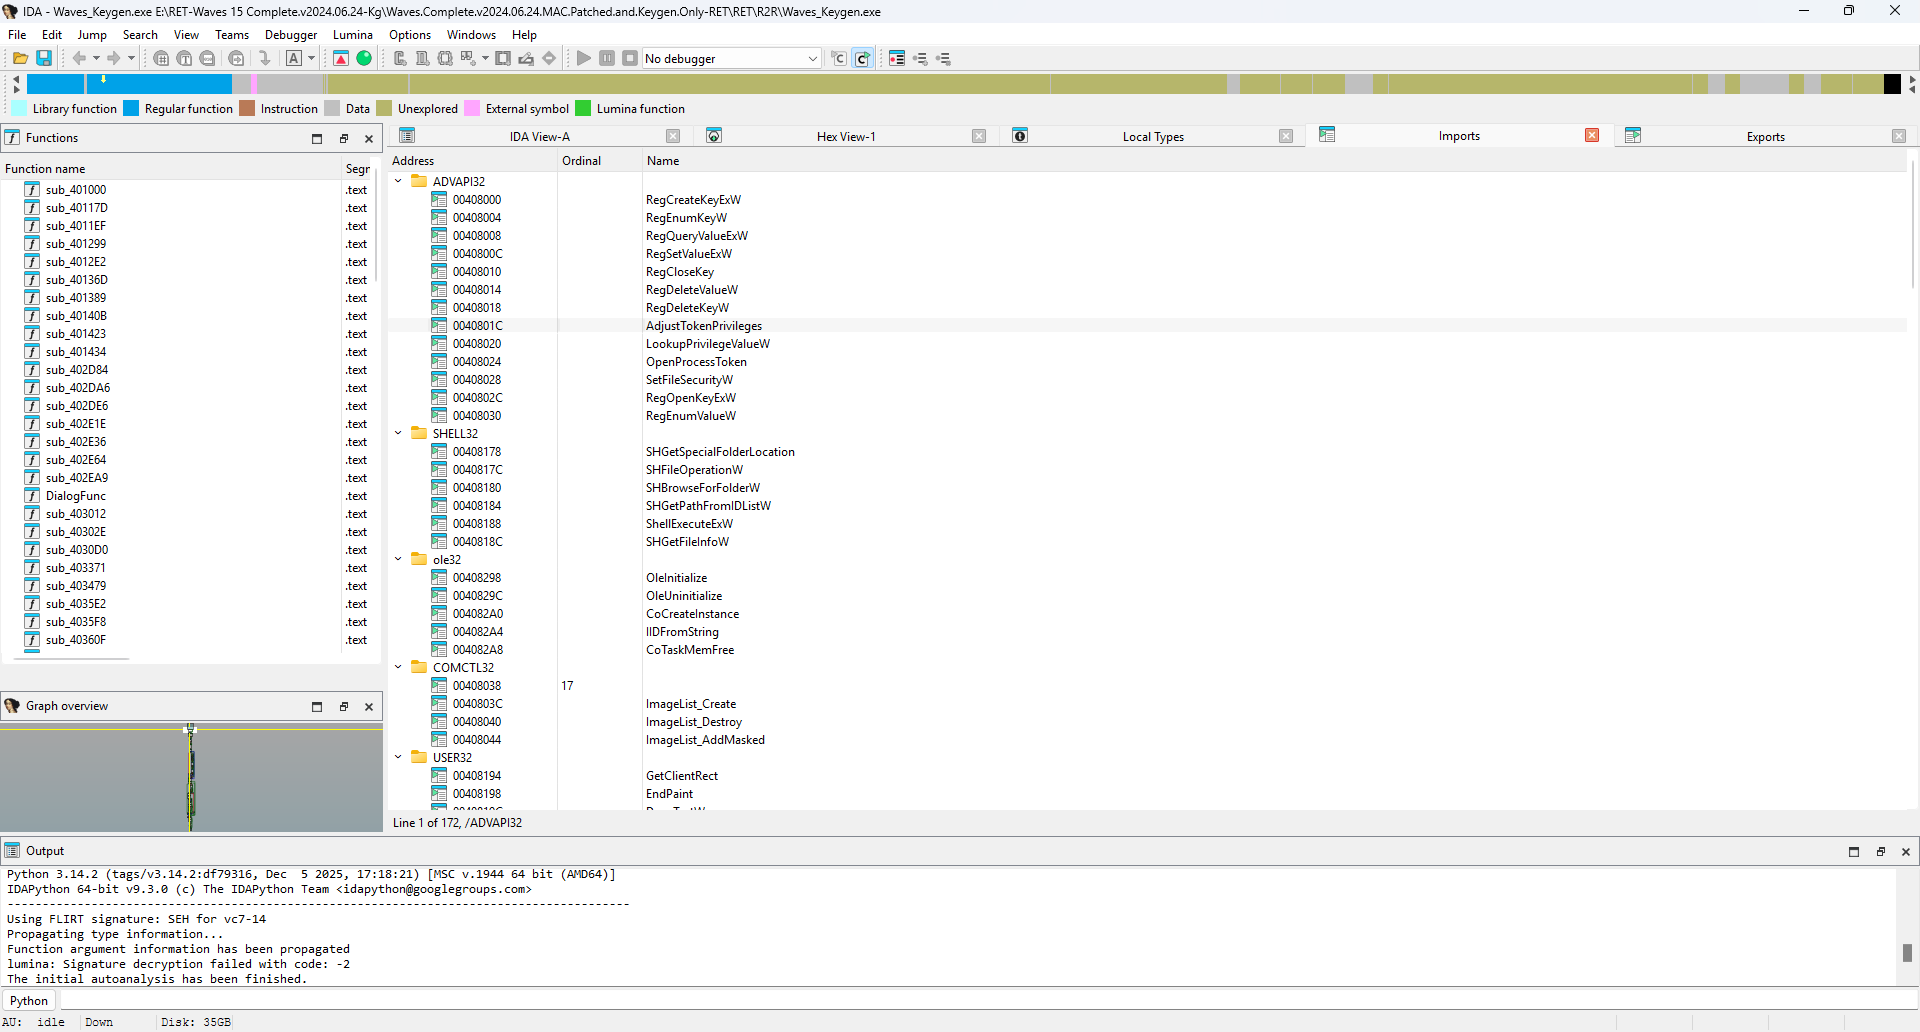Open the 'No debugger' dropdown
Screen dimensions: 1920x1032
812,59
